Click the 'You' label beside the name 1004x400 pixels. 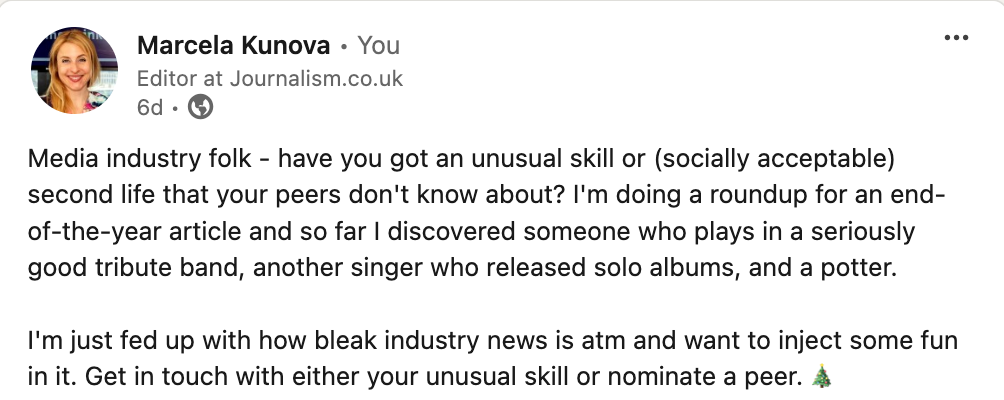(378, 45)
